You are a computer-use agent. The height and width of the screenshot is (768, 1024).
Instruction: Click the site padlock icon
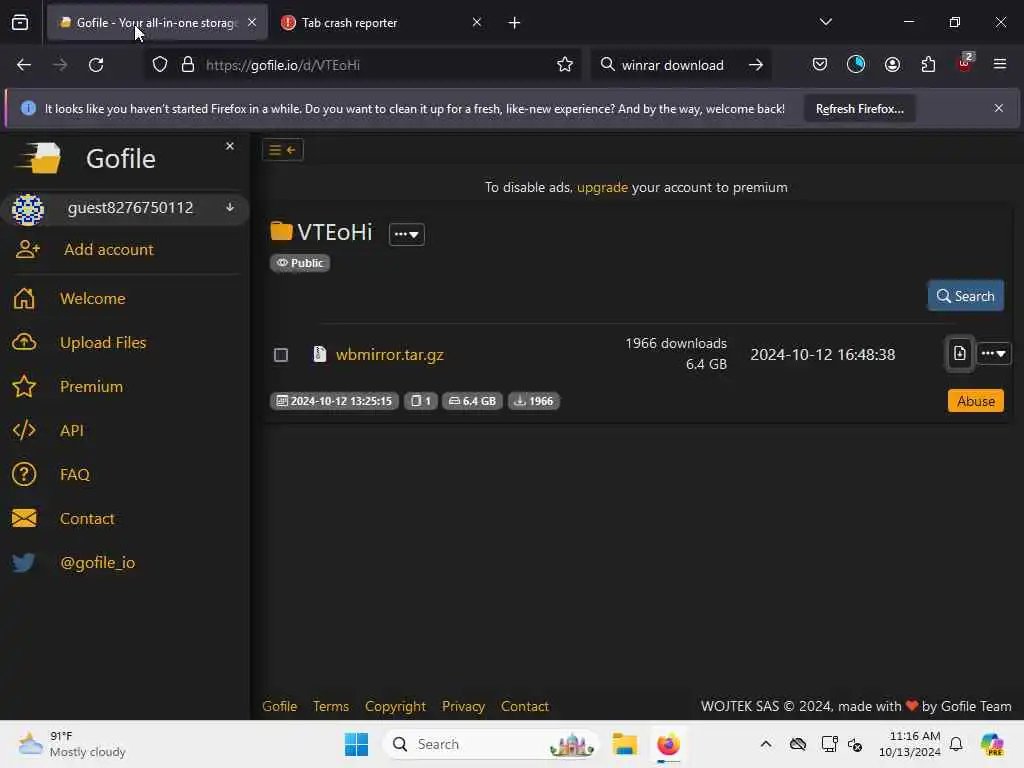[188, 65]
